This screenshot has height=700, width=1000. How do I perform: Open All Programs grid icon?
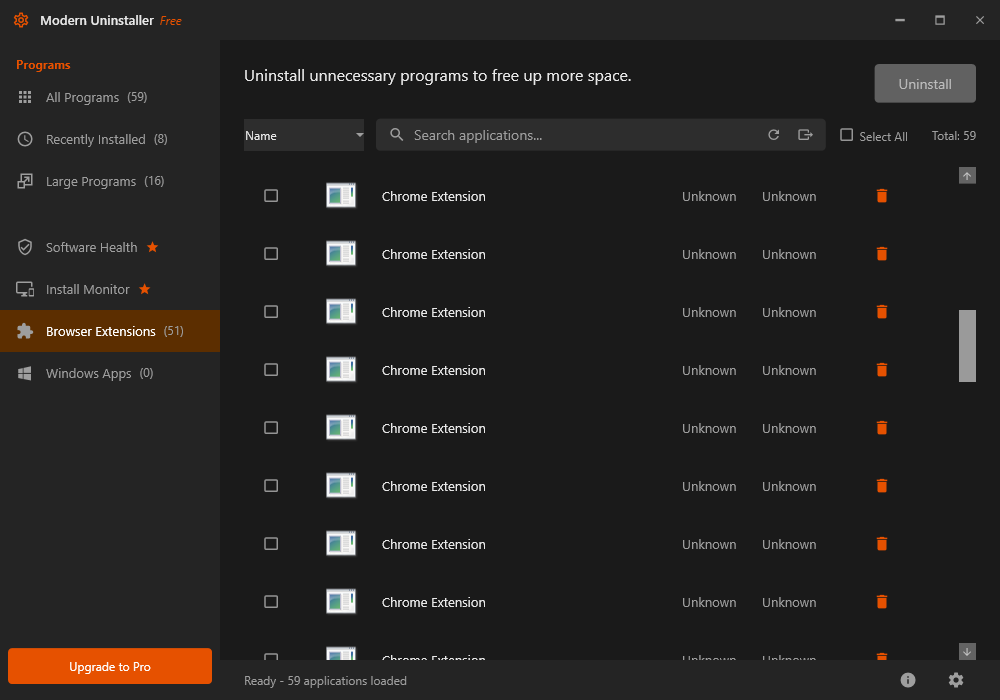click(x=25, y=97)
